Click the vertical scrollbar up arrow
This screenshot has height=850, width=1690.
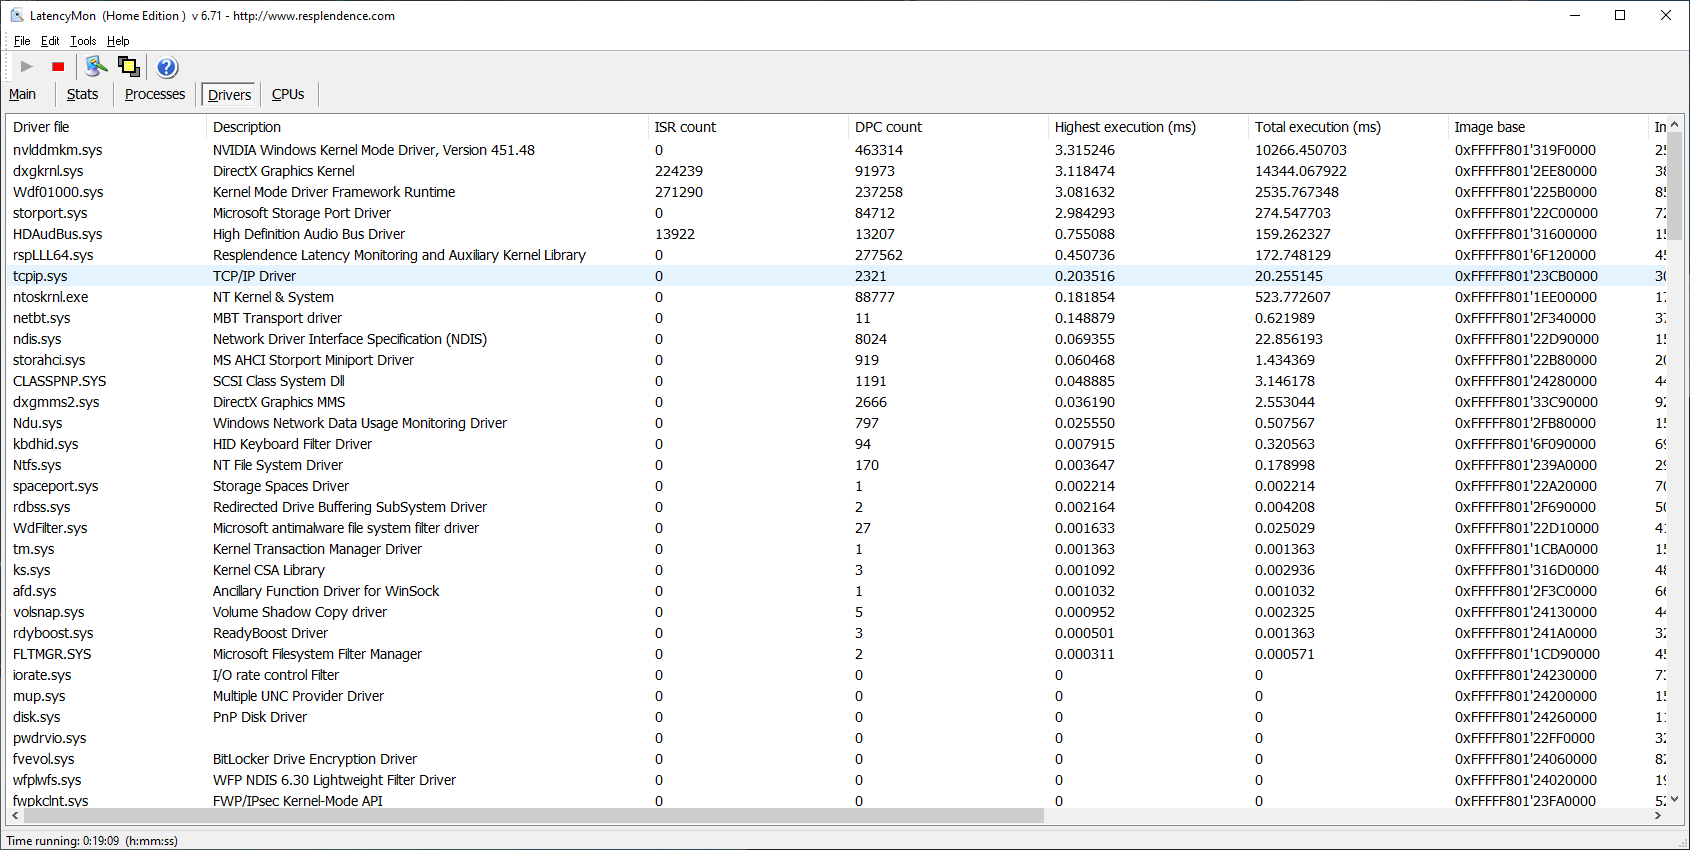1674,124
